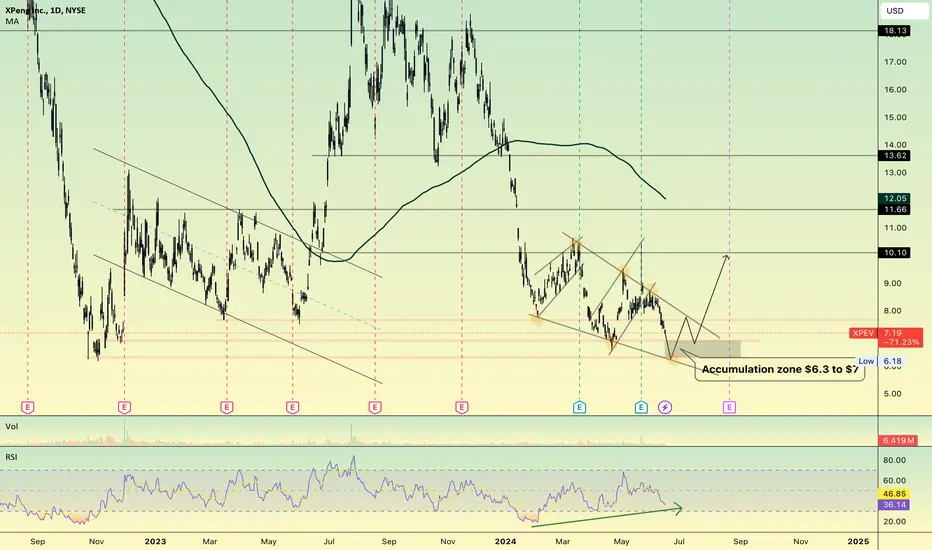Click the yellow 46.85 RSI value label
The height and width of the screenshot is (550, 932).
[x=894, y=494]
